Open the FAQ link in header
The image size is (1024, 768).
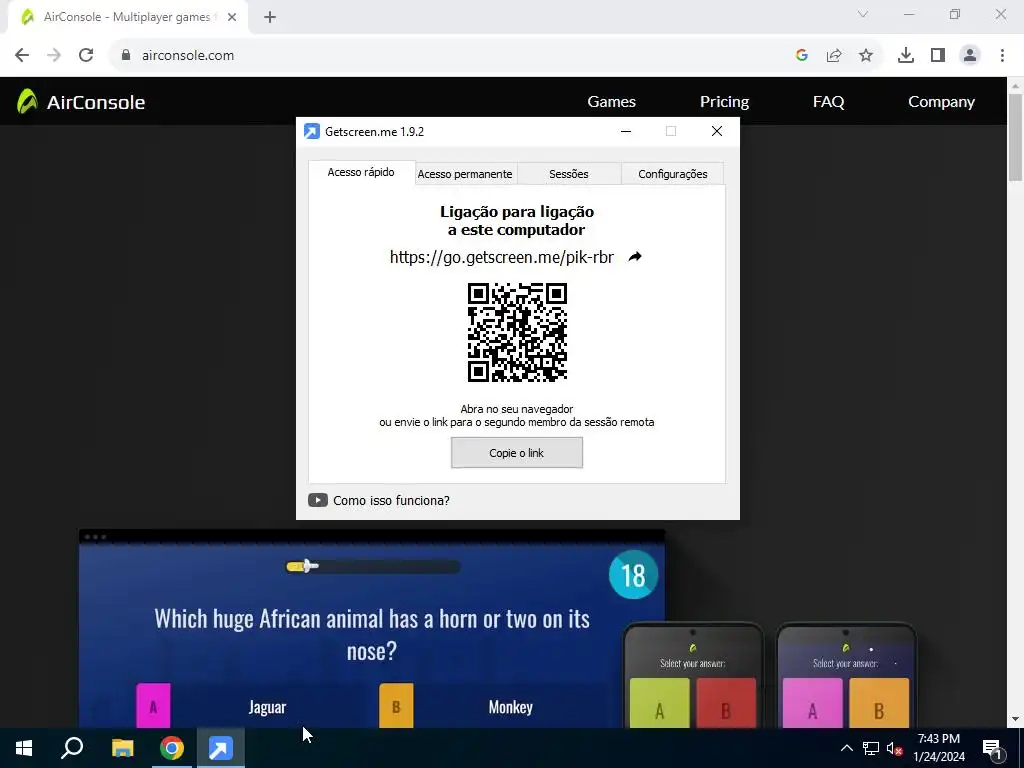point(828,101)
